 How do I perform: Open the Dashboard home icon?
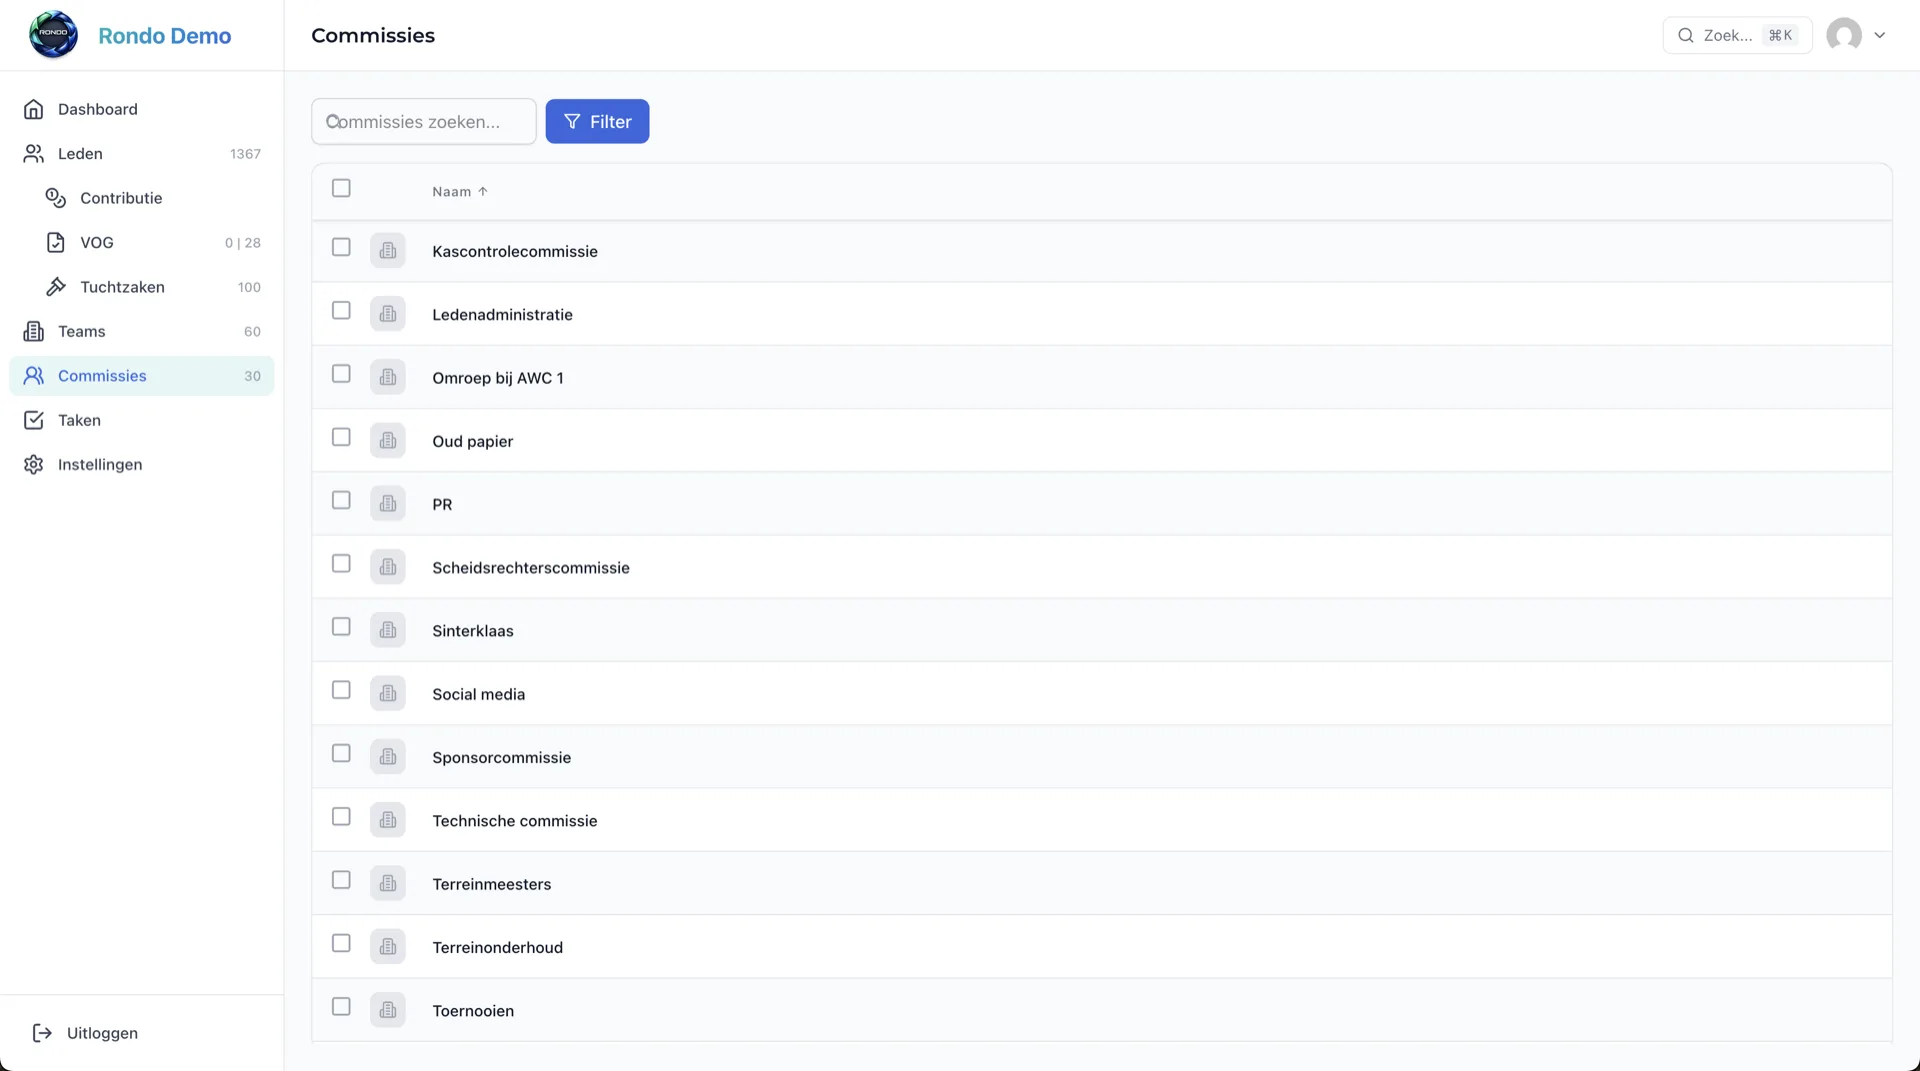pyautogui.click(x=34, y=109)
